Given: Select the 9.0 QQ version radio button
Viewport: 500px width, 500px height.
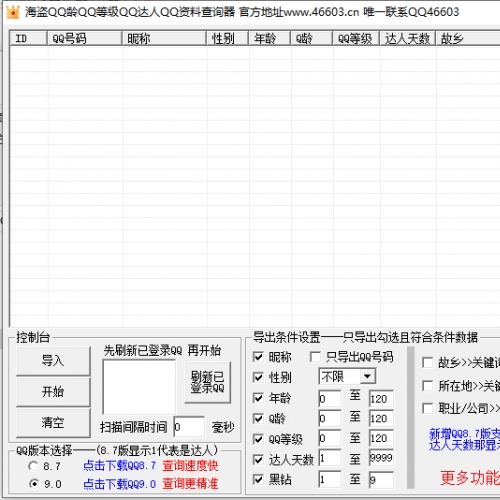Looking at the screenshot, I should coord(33,484).
